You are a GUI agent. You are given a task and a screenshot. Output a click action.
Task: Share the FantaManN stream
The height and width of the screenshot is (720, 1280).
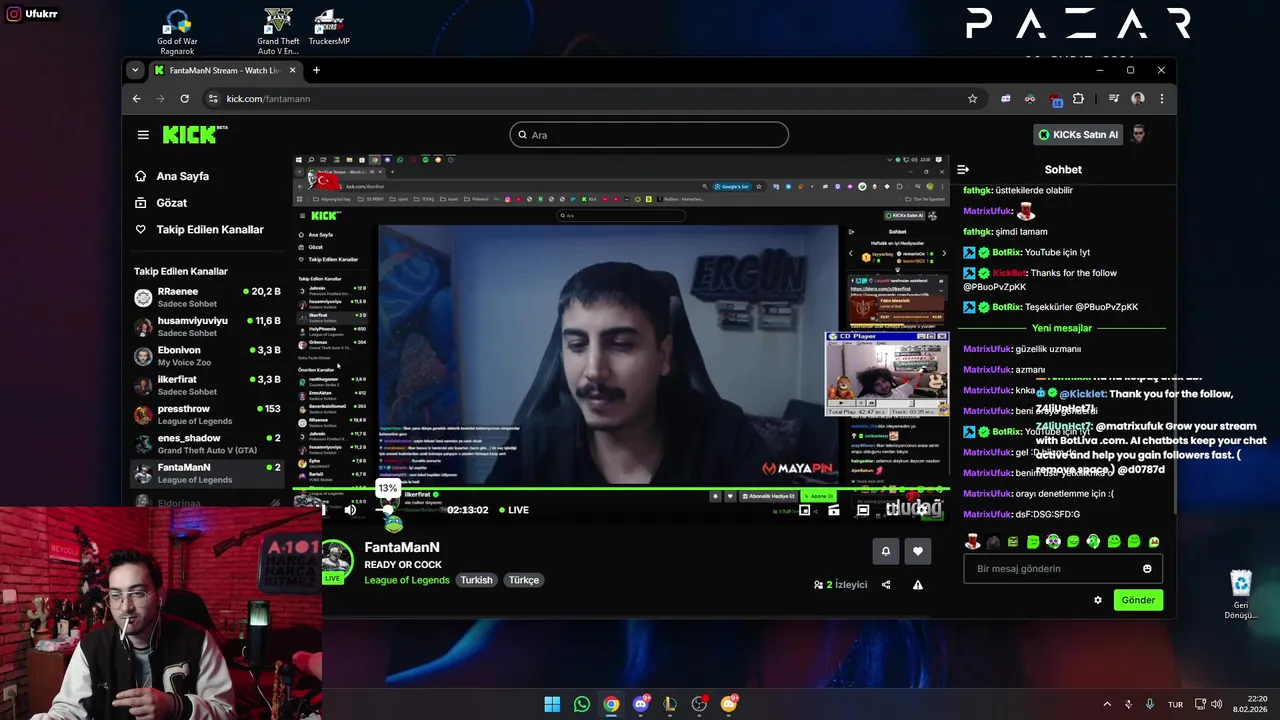click(x=886, y=585)
